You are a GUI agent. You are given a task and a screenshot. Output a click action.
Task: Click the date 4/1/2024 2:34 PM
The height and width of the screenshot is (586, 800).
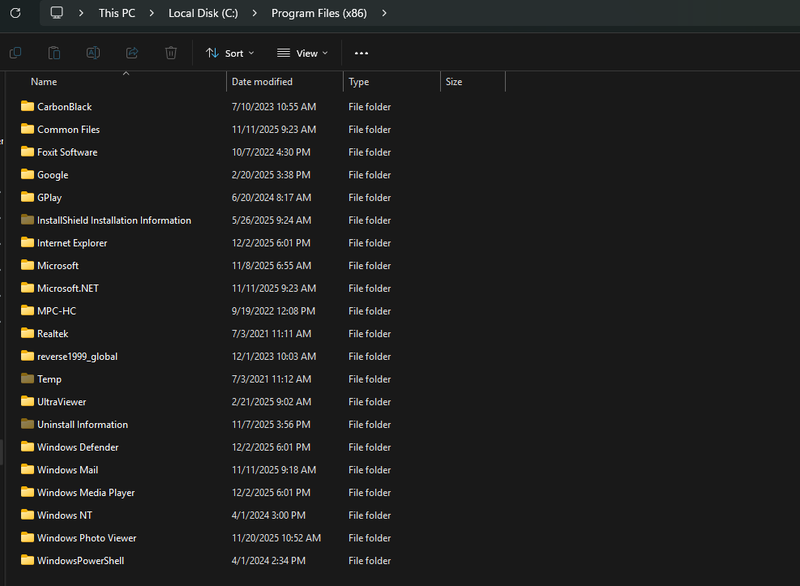[269, 560]
